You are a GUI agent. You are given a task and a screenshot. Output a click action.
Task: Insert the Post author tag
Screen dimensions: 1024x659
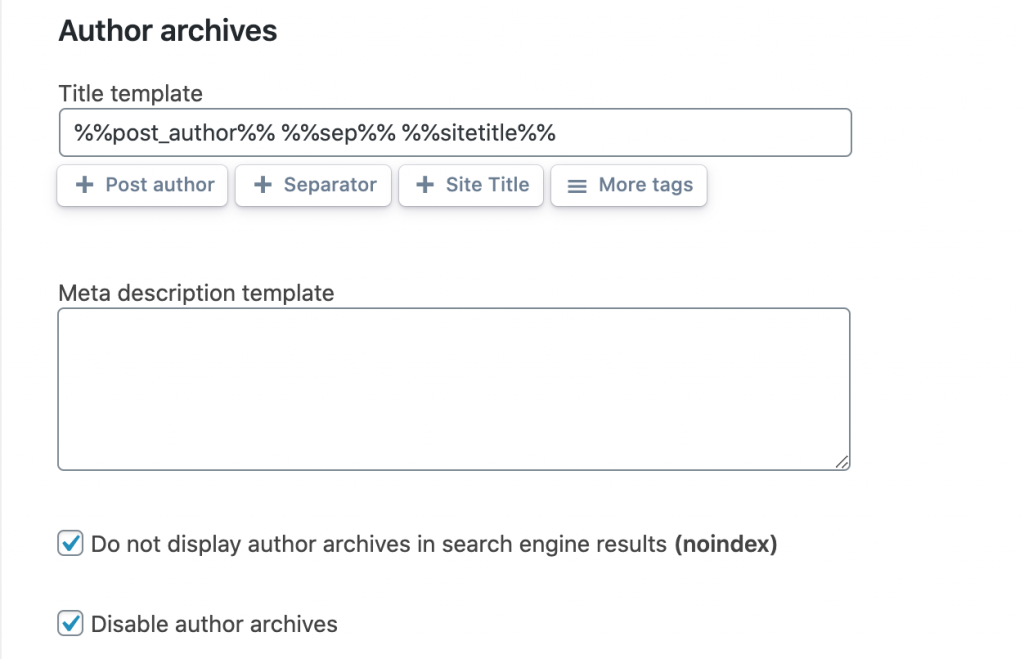pos(143,185)
